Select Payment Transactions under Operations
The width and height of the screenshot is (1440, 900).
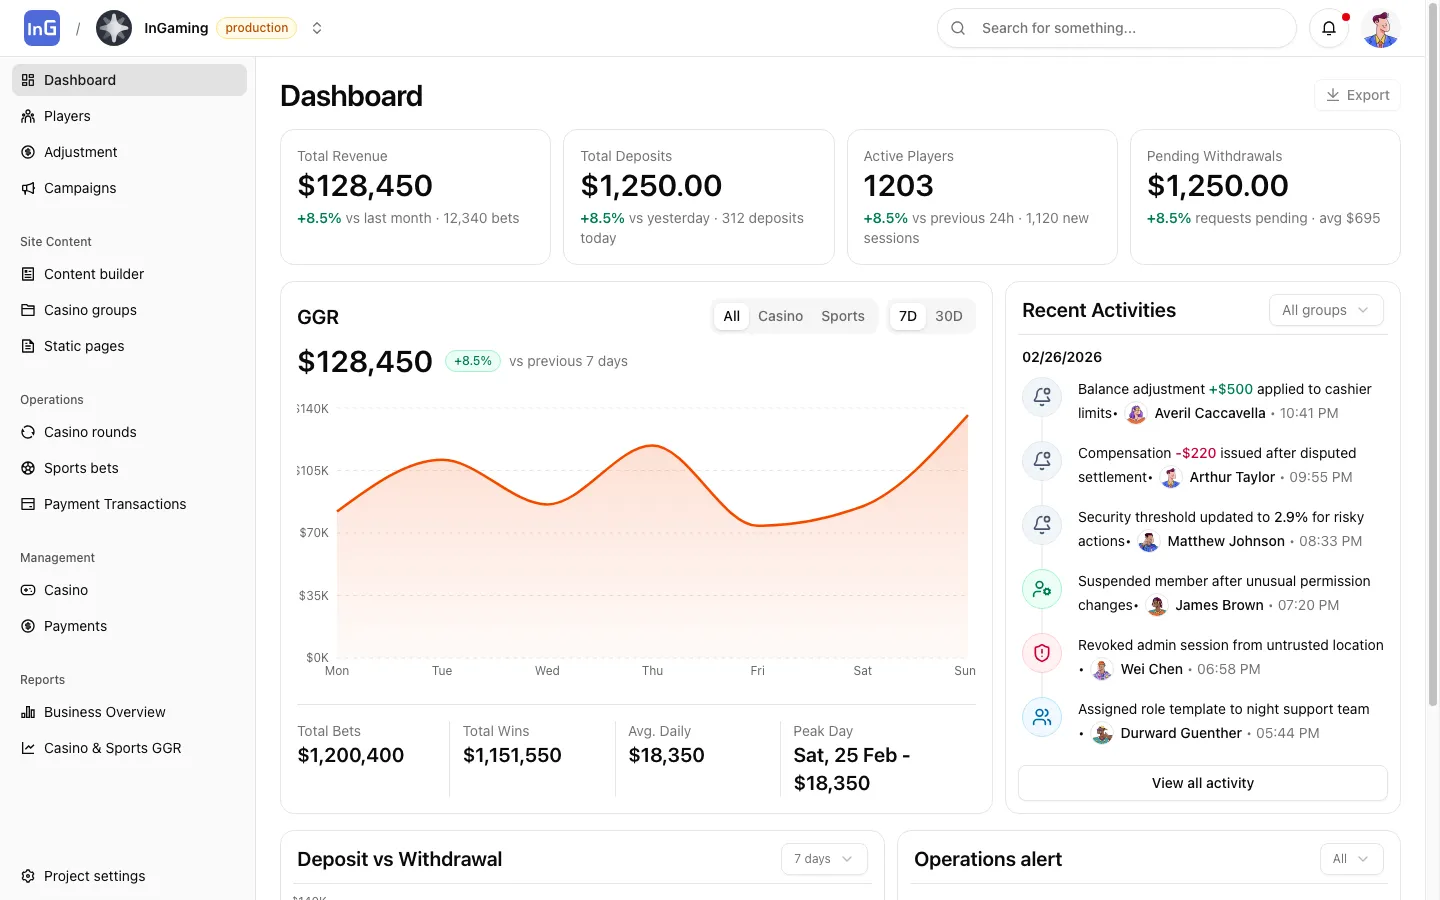(x=114, y=504)
